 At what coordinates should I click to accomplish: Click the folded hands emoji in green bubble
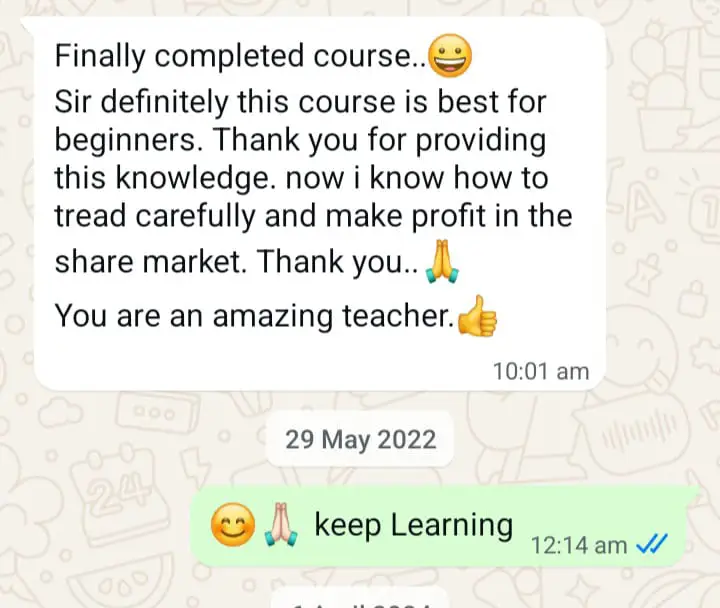coord(281,525)
